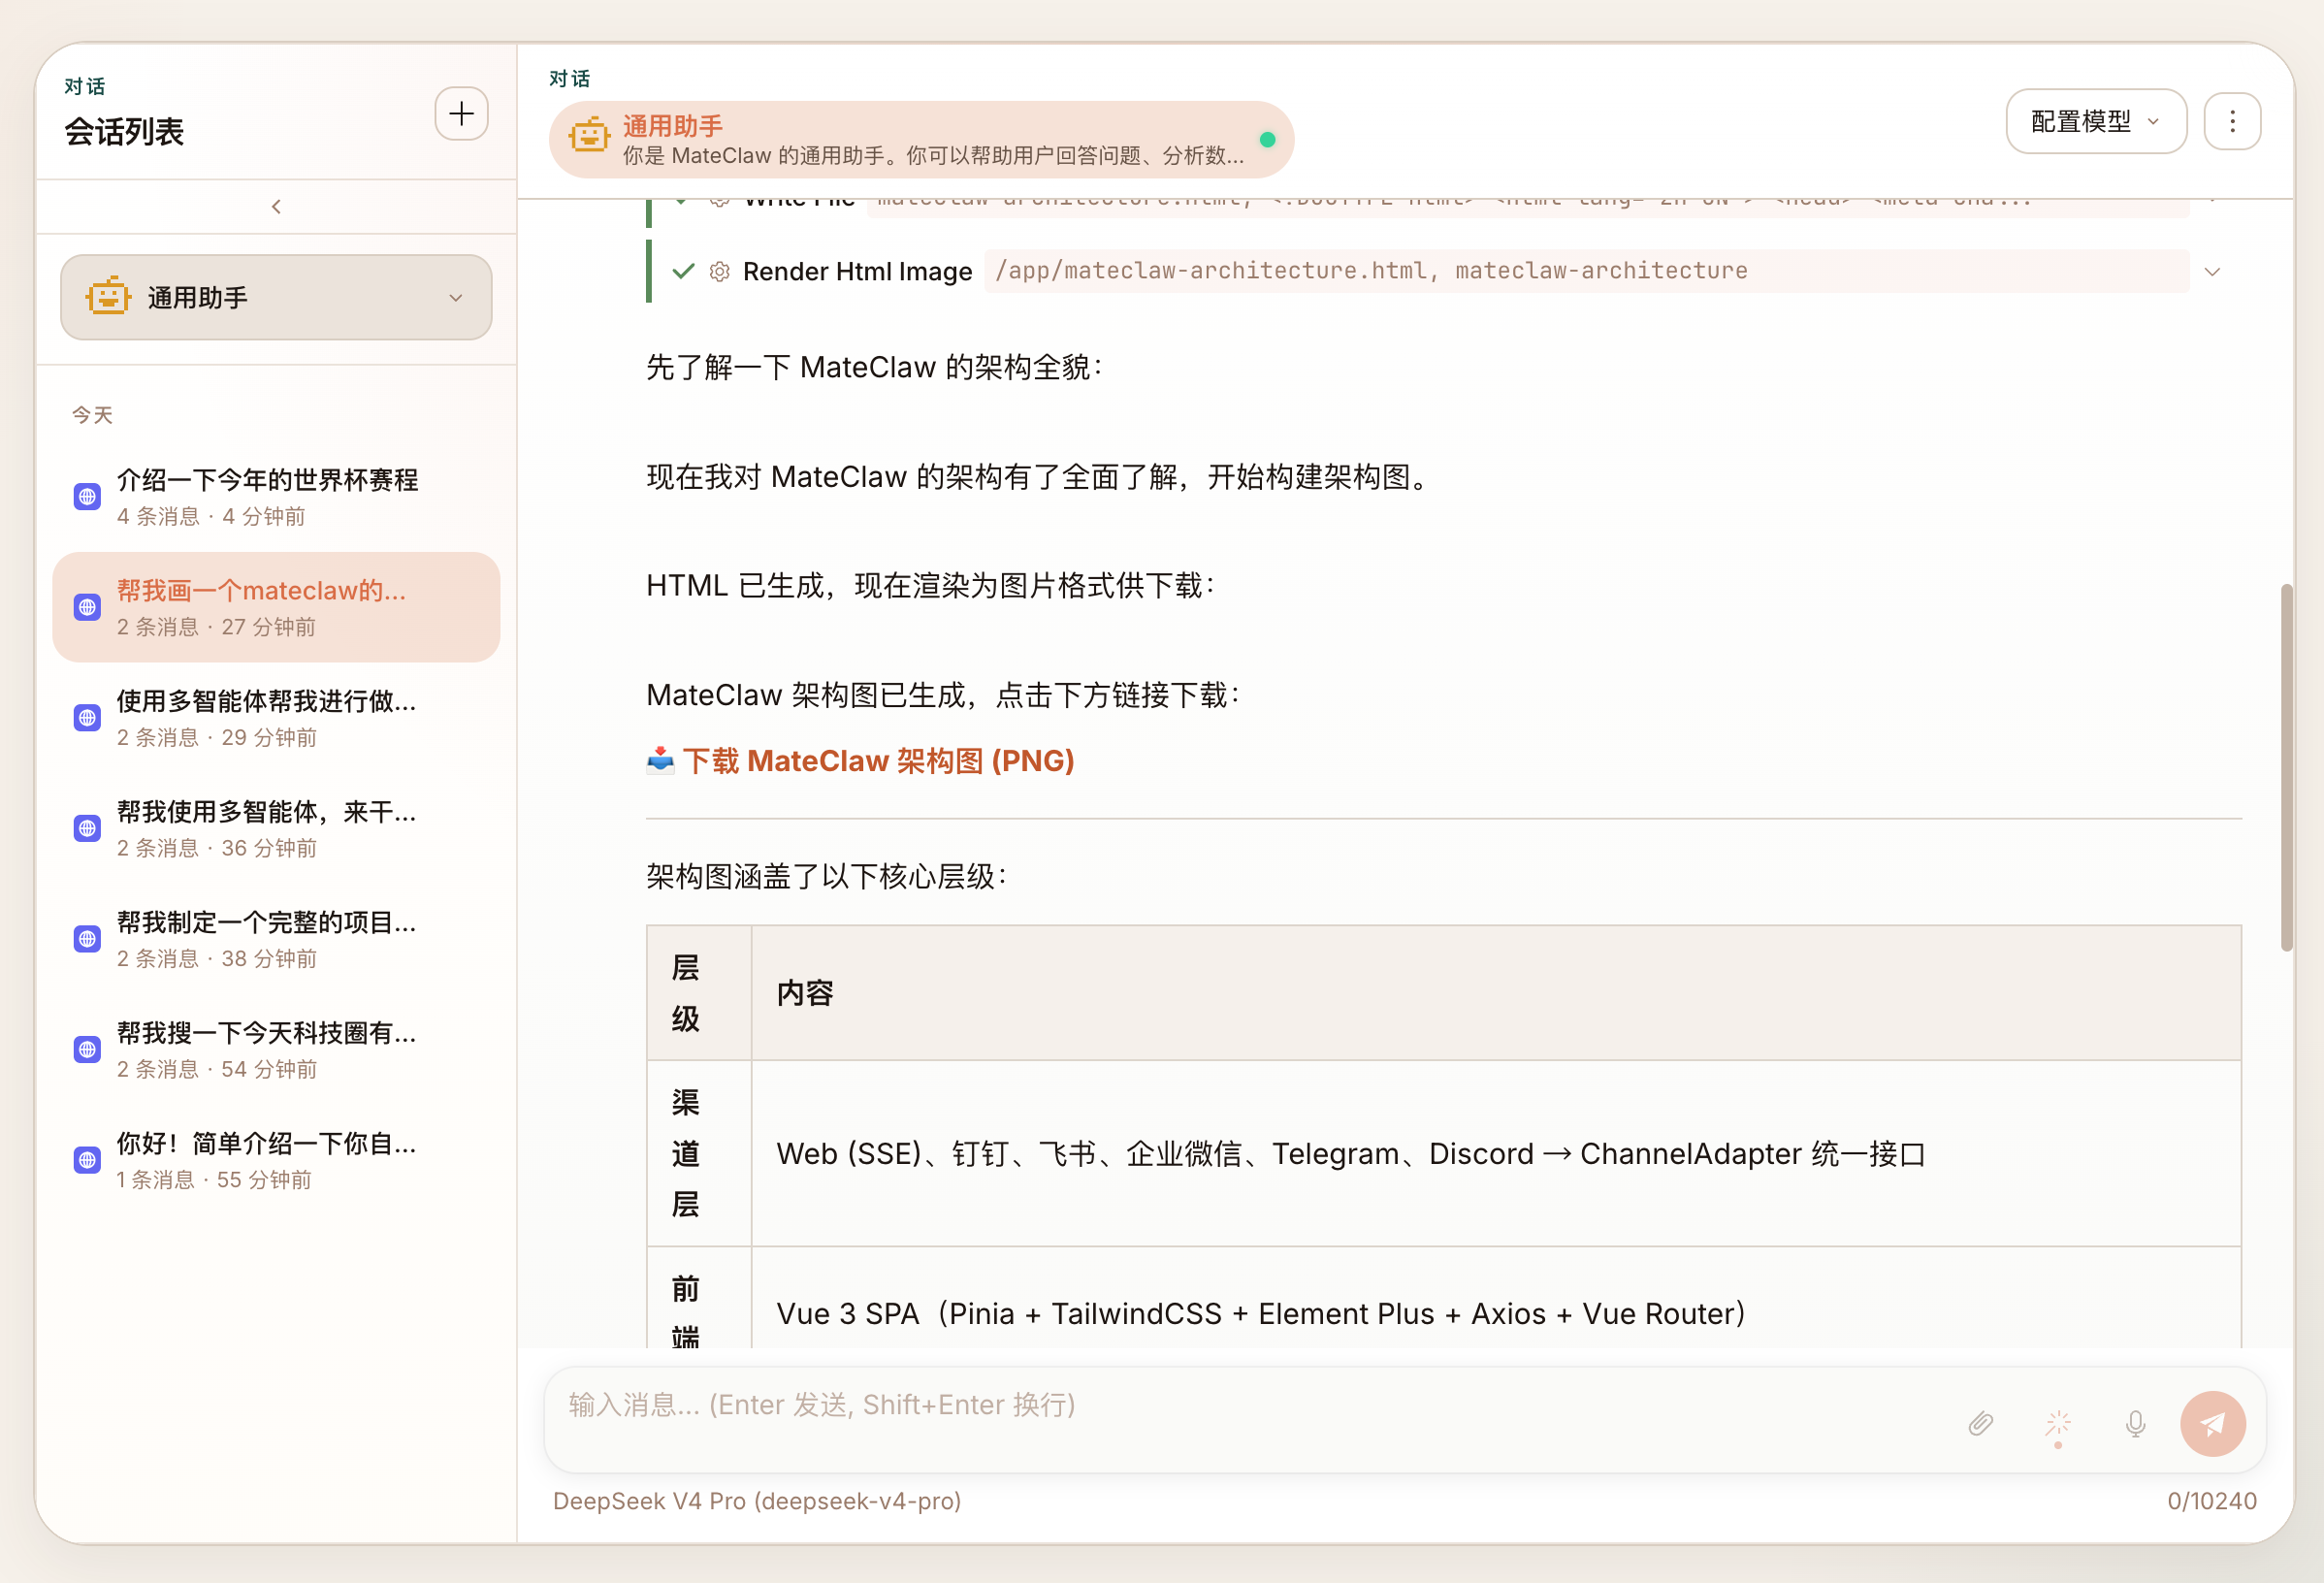
Task: Click the robot icon in the agent selector
Action: pyautogui.click(x=108, y=296)
